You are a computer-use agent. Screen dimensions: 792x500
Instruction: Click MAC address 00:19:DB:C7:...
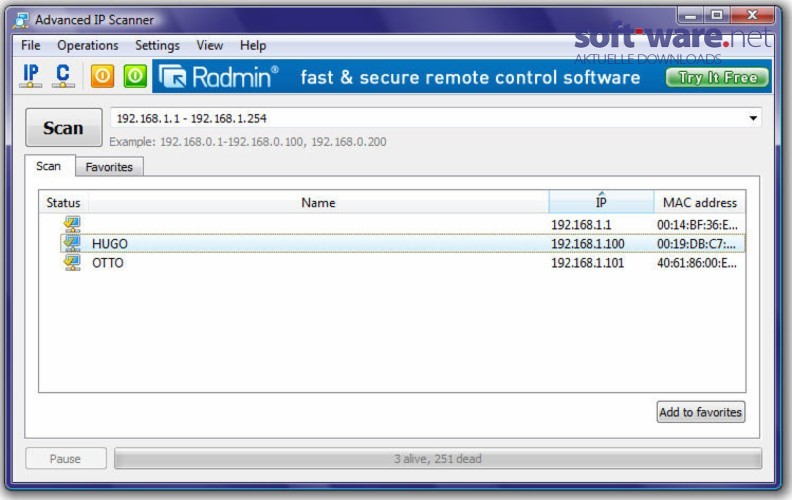pos(697,244)
